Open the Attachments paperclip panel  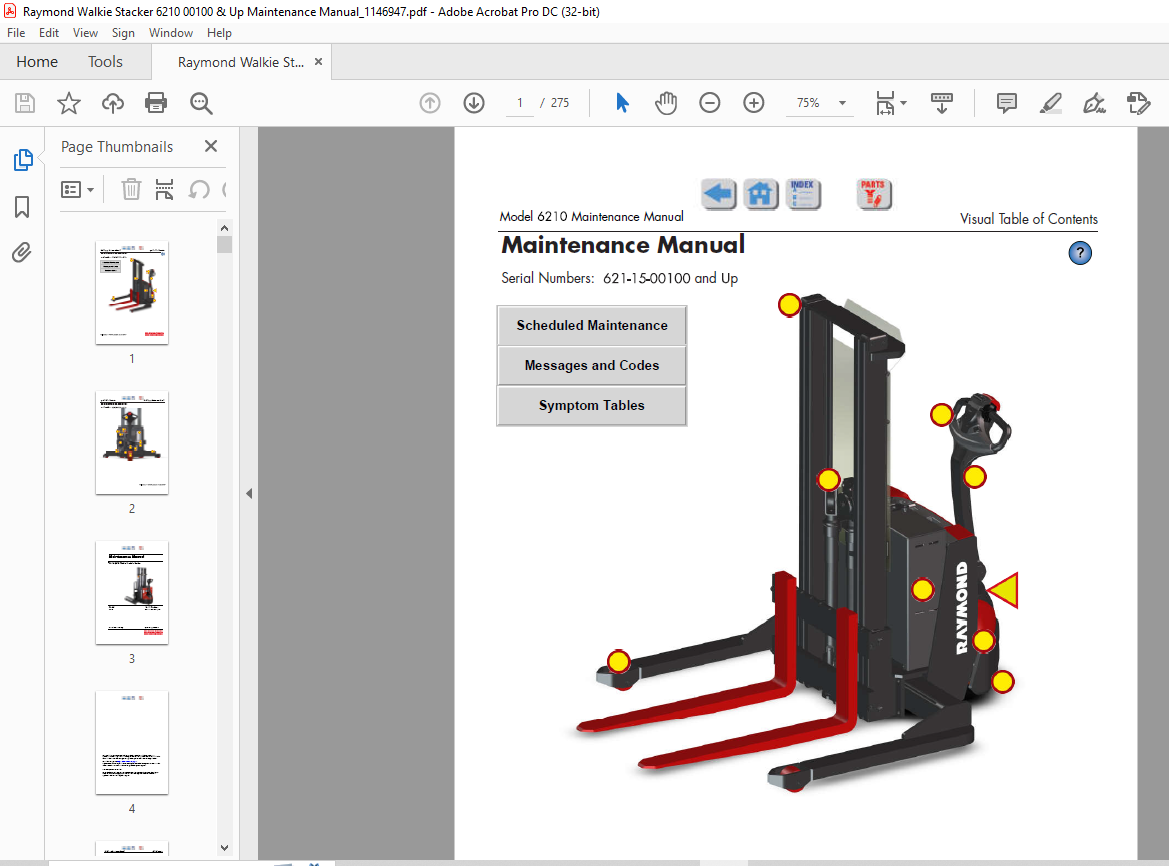(22, 252)
